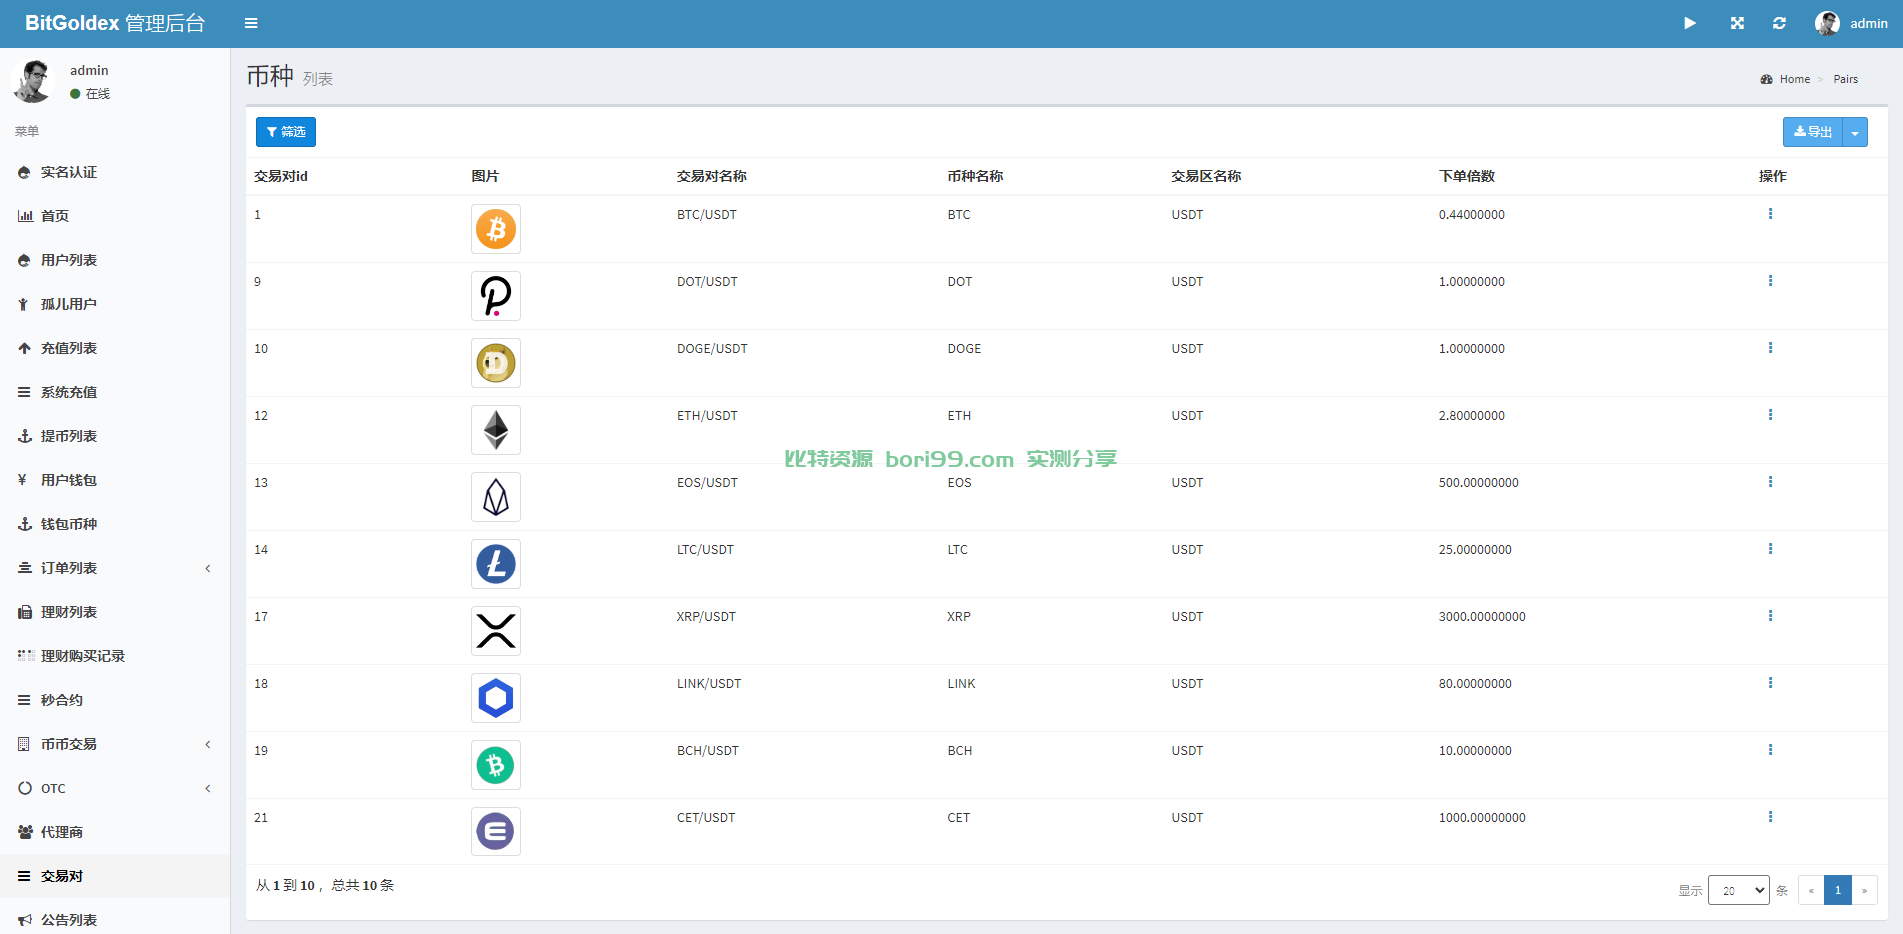Open actions menu for EOS/USDT row
This screenshot has width=1903, height=934.
tap(1770, 482)
